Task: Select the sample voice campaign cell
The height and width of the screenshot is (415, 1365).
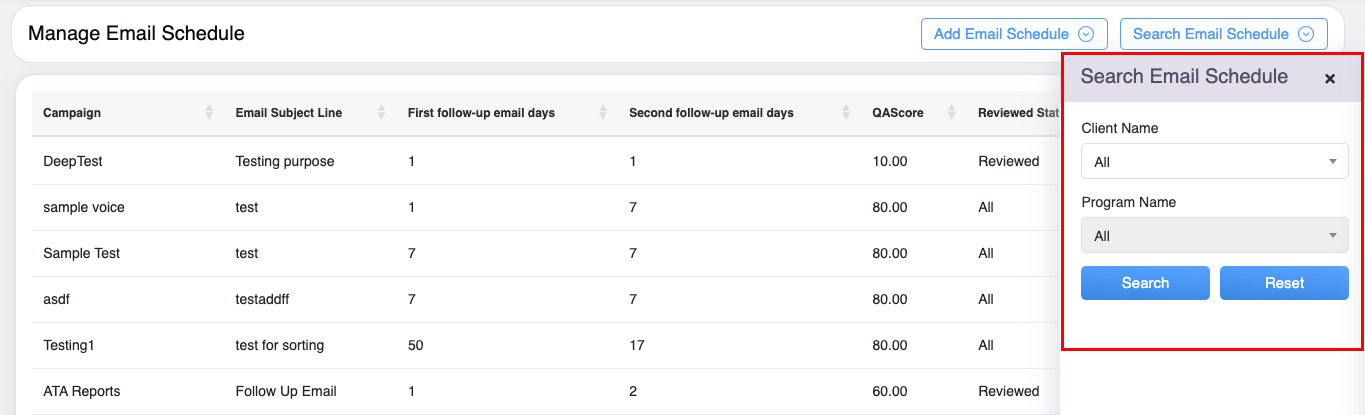Action: point(83,207)
